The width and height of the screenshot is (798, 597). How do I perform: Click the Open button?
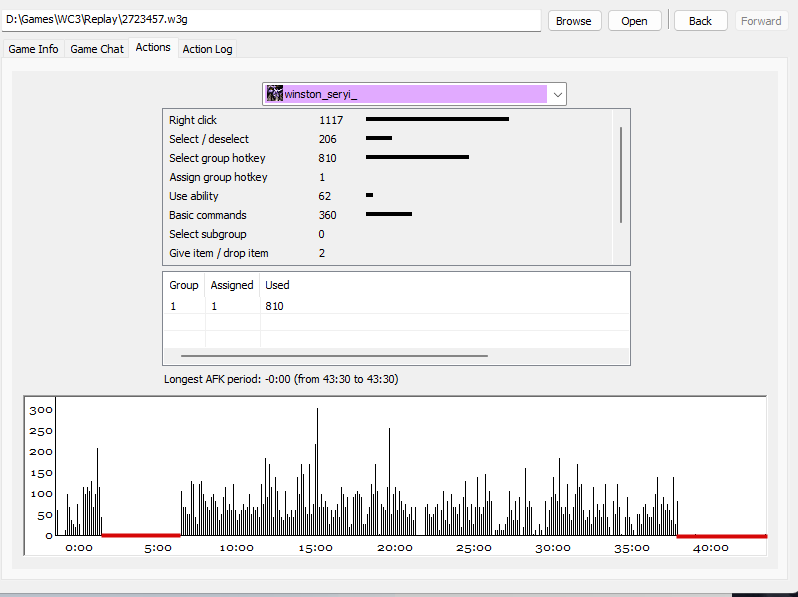(x=634, y=21)
